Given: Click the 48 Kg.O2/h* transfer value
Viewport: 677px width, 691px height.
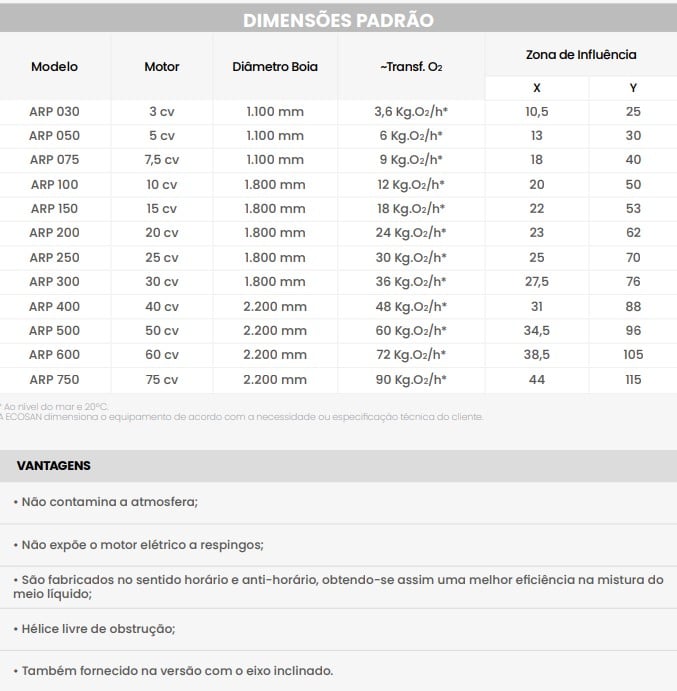Looking at the screenshot, I should pos(411,306).
